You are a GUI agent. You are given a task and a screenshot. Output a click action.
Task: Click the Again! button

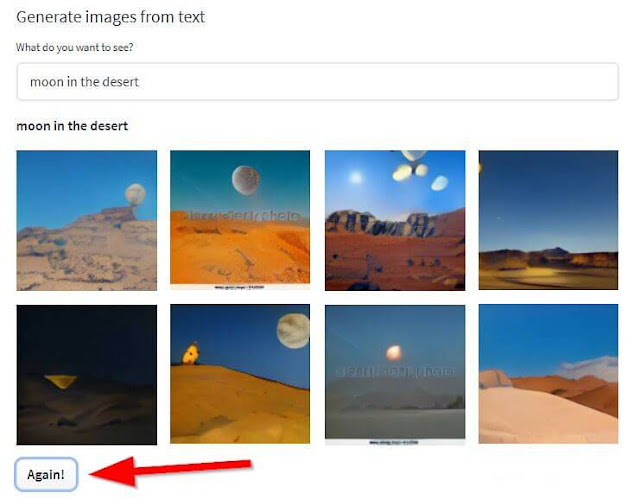46,474
